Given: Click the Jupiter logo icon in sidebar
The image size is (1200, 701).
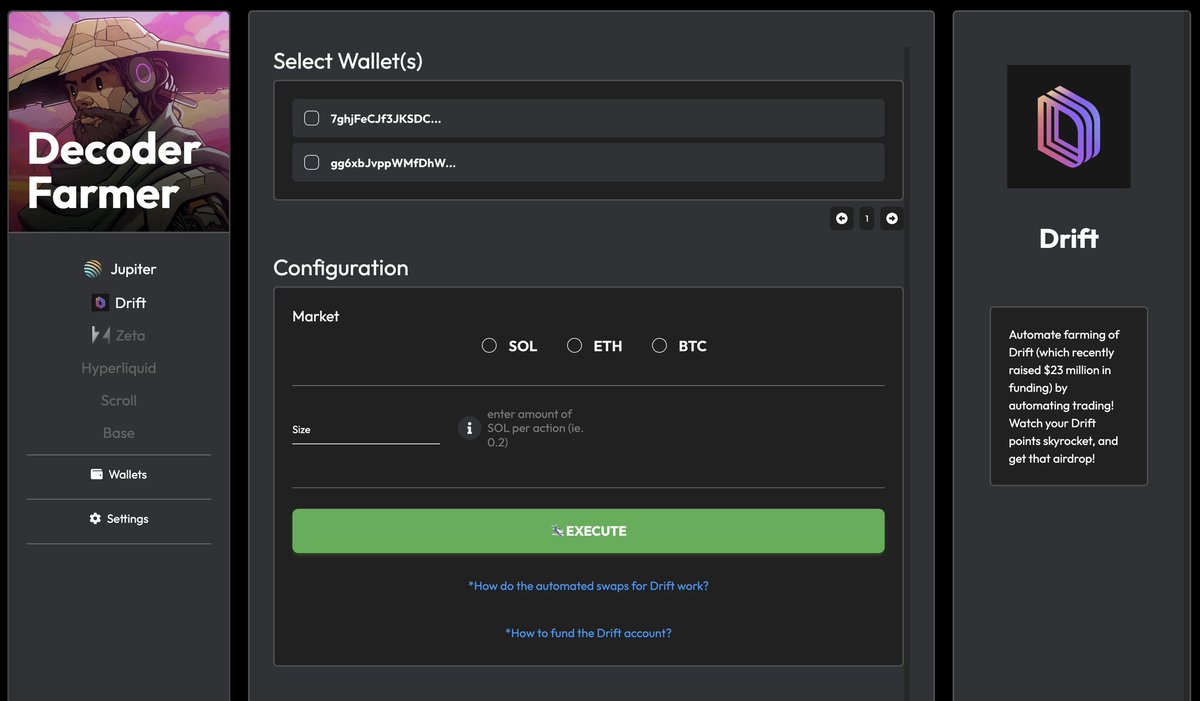Looking at the screenshot, I should pyautogui.click(x=93, y=269).
